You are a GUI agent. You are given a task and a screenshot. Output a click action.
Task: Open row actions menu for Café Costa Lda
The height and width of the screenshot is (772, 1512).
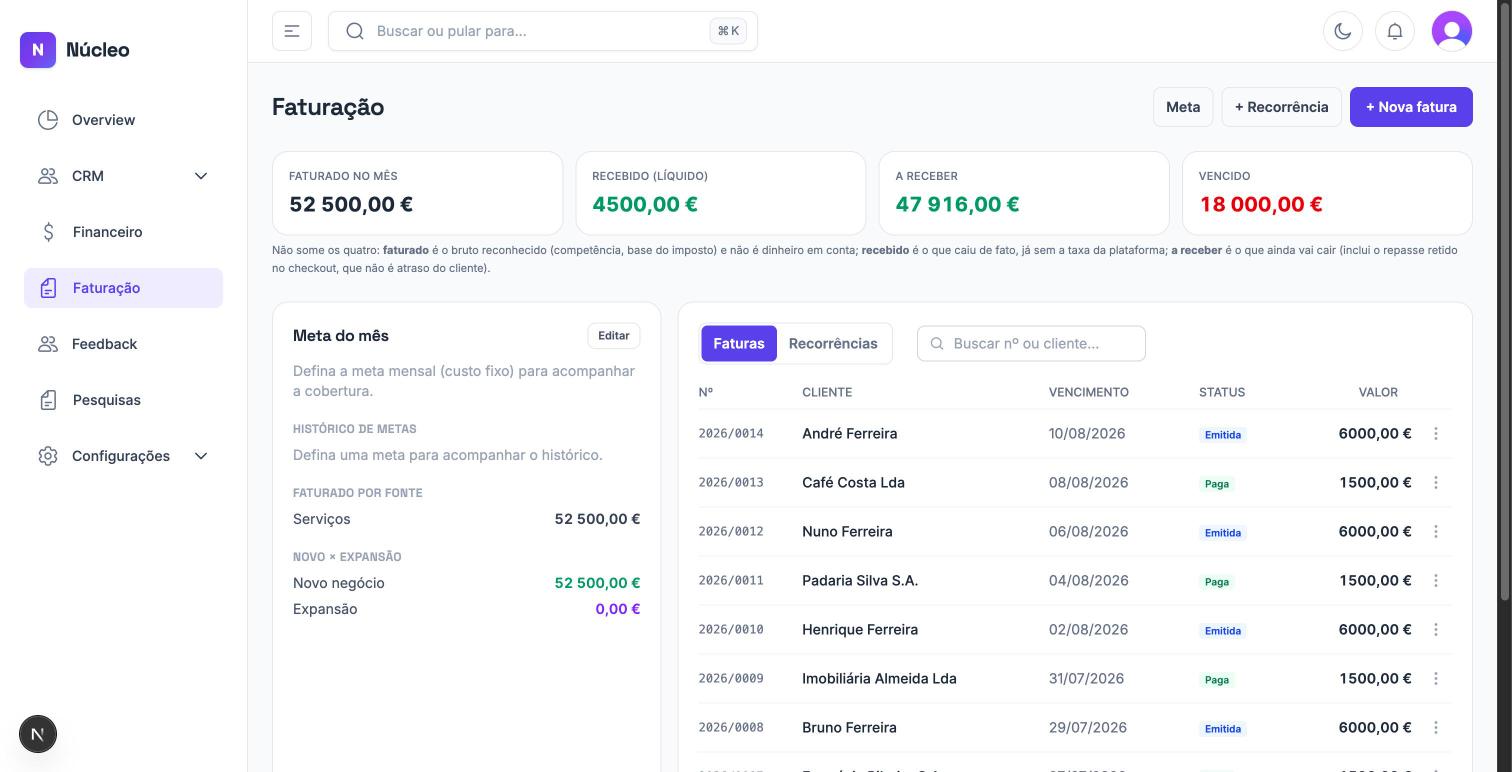[1436, 482]
